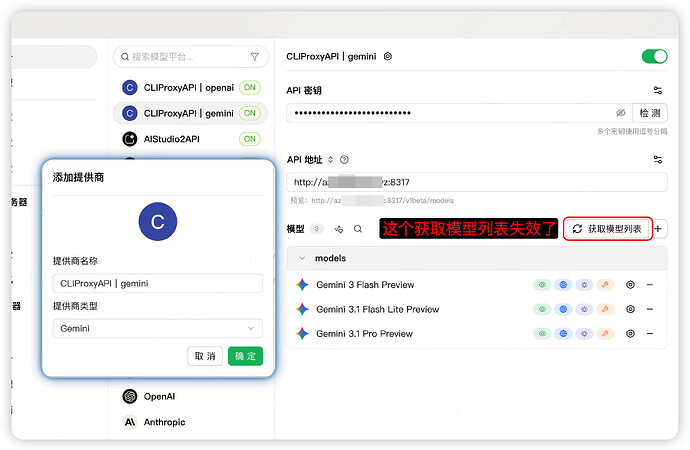Open settings for Gemini 3 Flash Preview
This screenshot has height=450, width=690.
(x=630, y=285)
